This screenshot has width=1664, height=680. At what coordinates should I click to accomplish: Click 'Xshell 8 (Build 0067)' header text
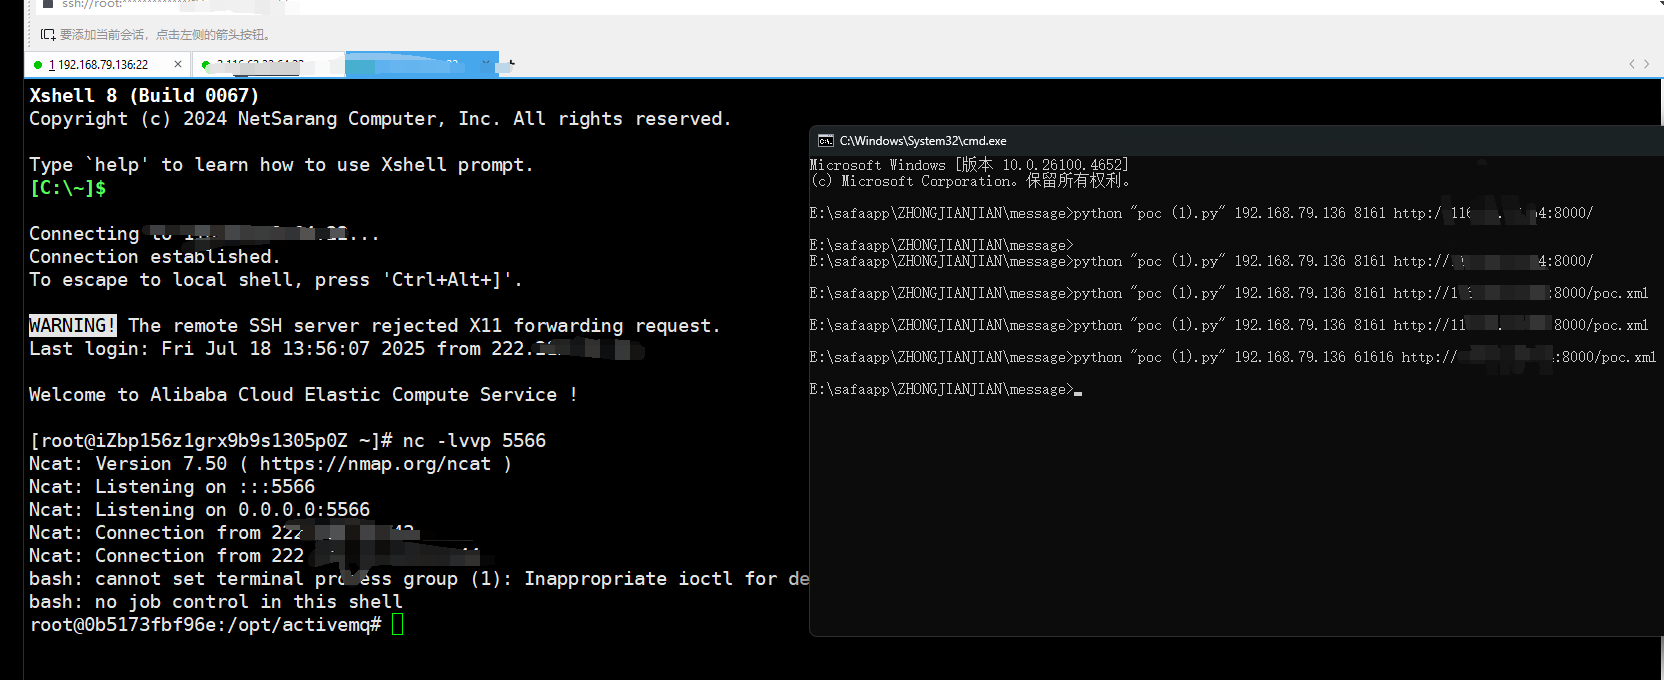[x=144, y=96]
